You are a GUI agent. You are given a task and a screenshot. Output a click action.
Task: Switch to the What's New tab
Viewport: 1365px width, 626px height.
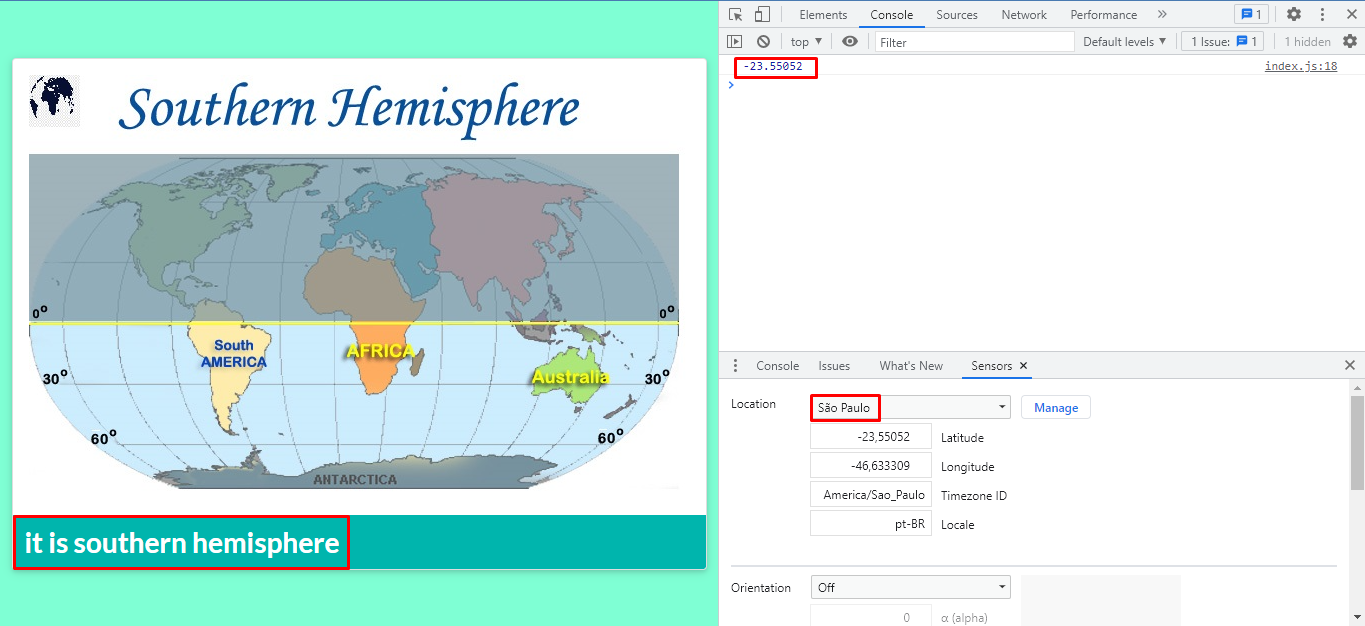coord(910,366)
